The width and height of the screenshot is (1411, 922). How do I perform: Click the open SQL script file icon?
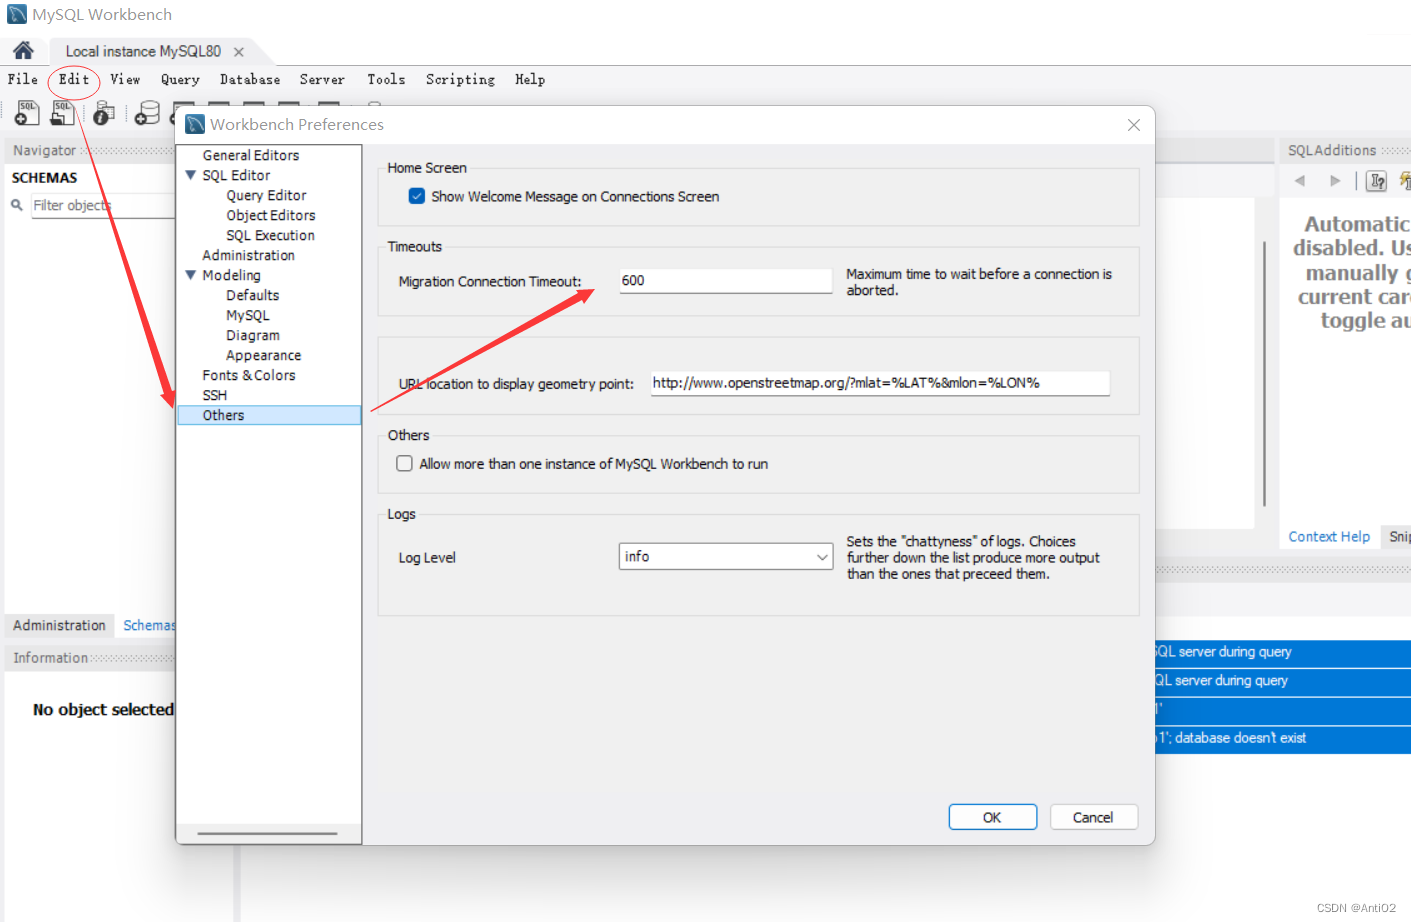63,112
